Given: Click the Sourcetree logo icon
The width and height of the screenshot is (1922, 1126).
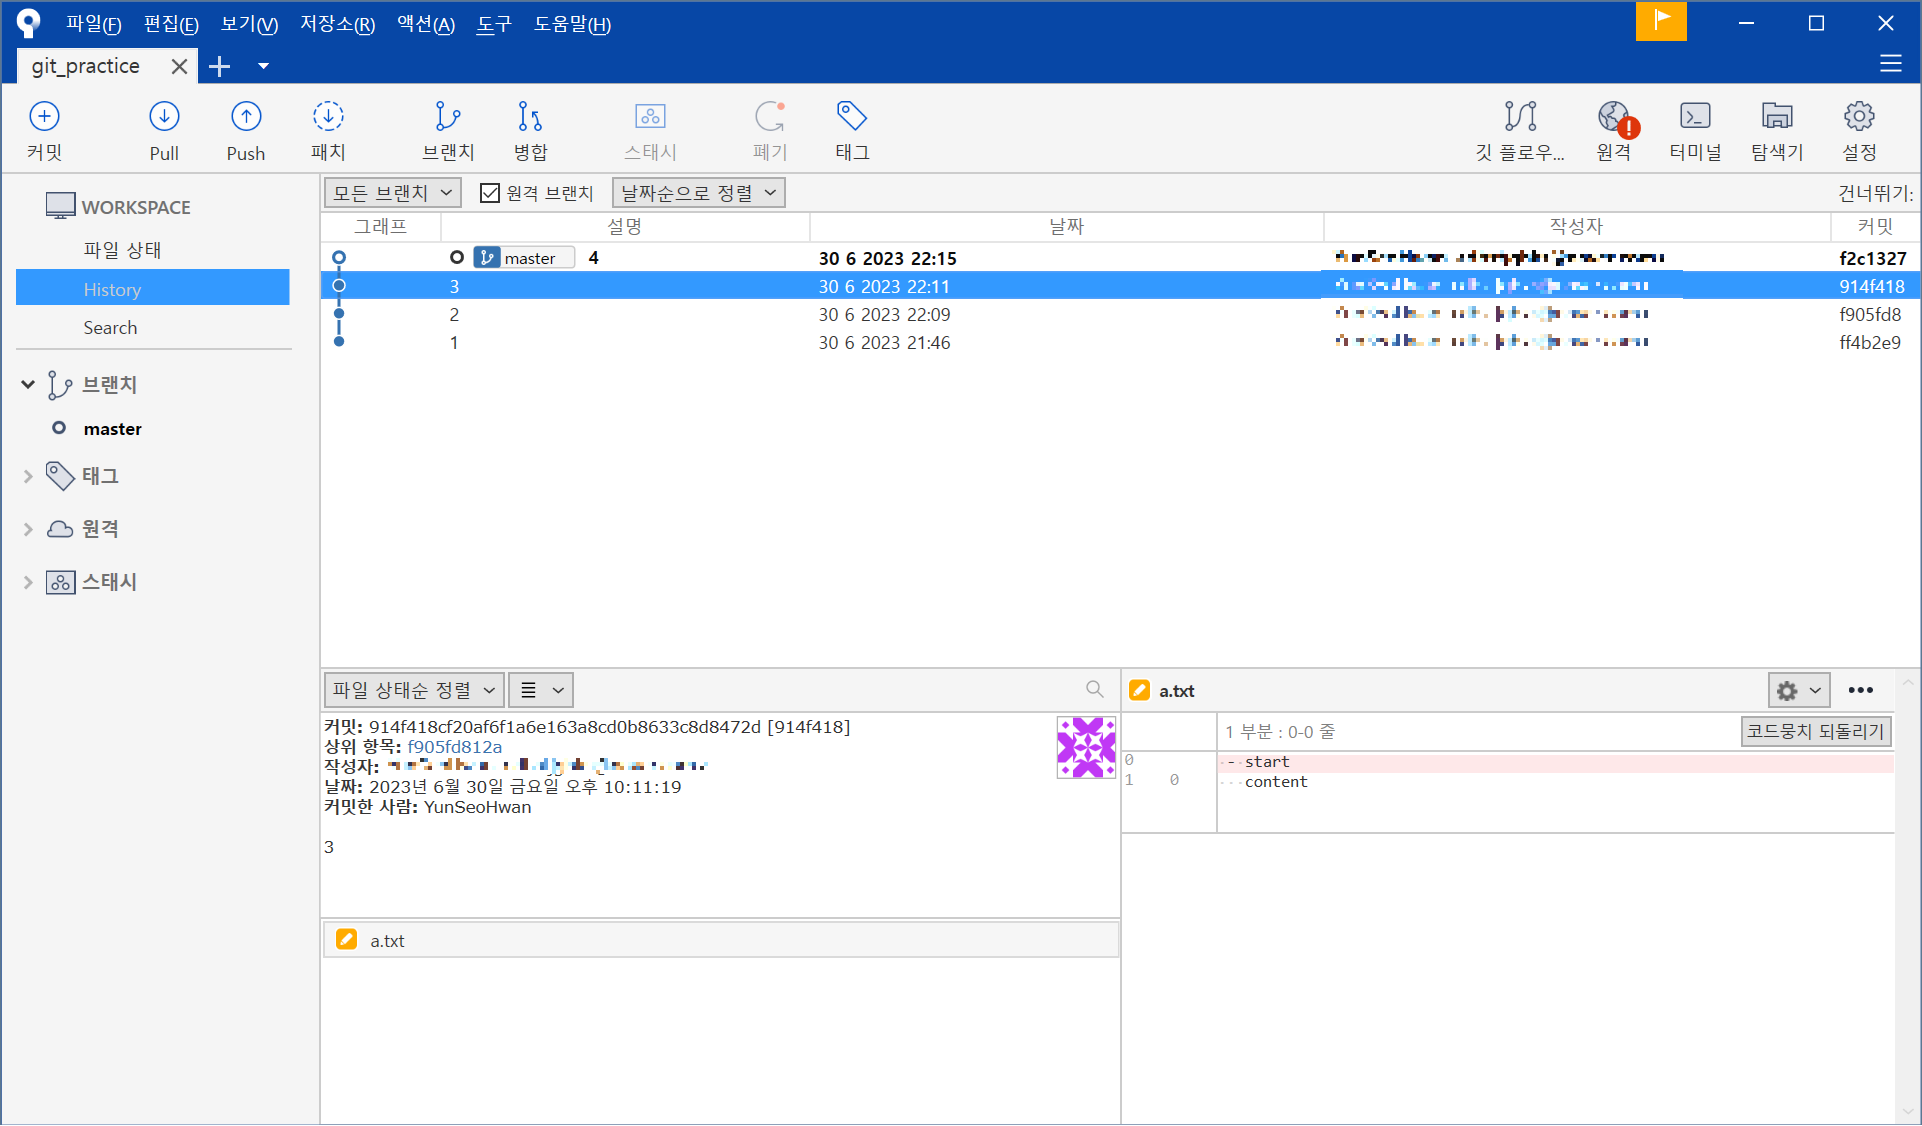Looking at the screenshot, I should pyautogui.click(x=29, y=22).
